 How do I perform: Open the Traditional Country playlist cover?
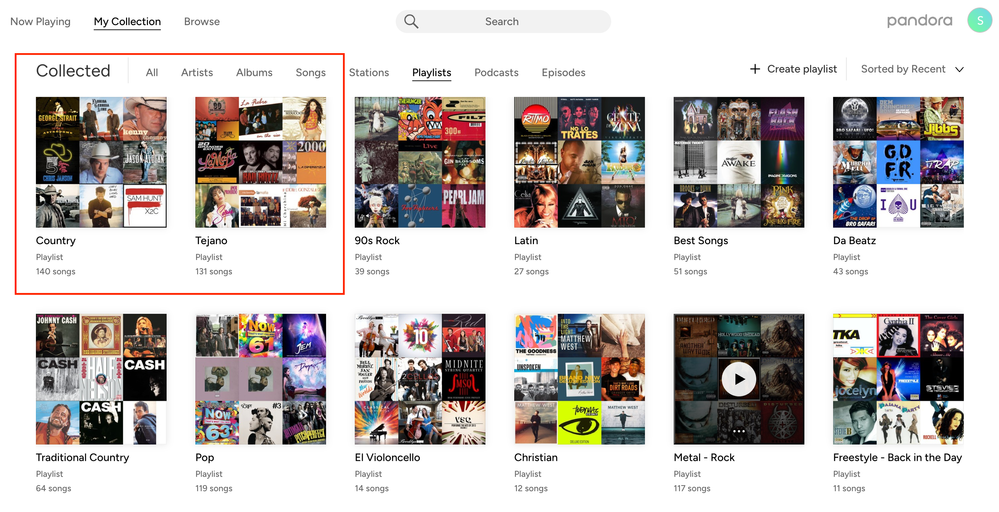click(x=101, y=379)
